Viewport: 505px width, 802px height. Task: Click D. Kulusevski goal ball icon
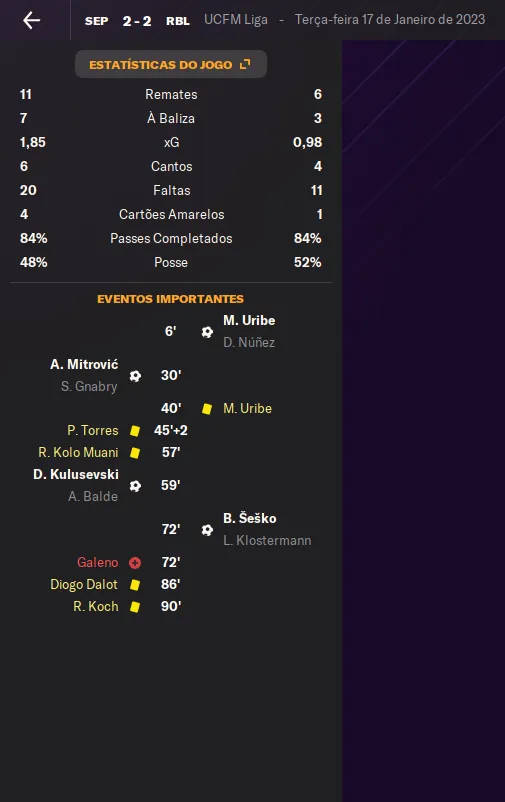click(x=135, y=486)
